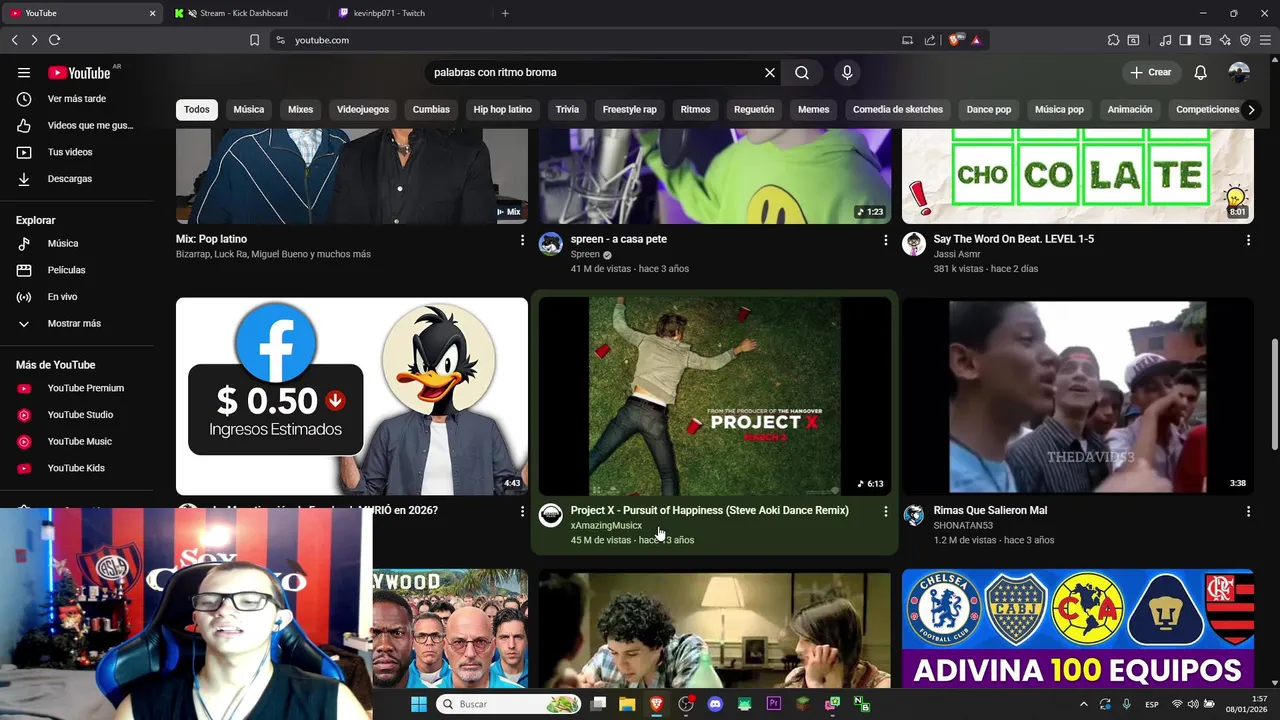This screenshot has height=720, width=1280.
Task: Open options menu for Mix: Pop latino
Action: click(522, 240)
